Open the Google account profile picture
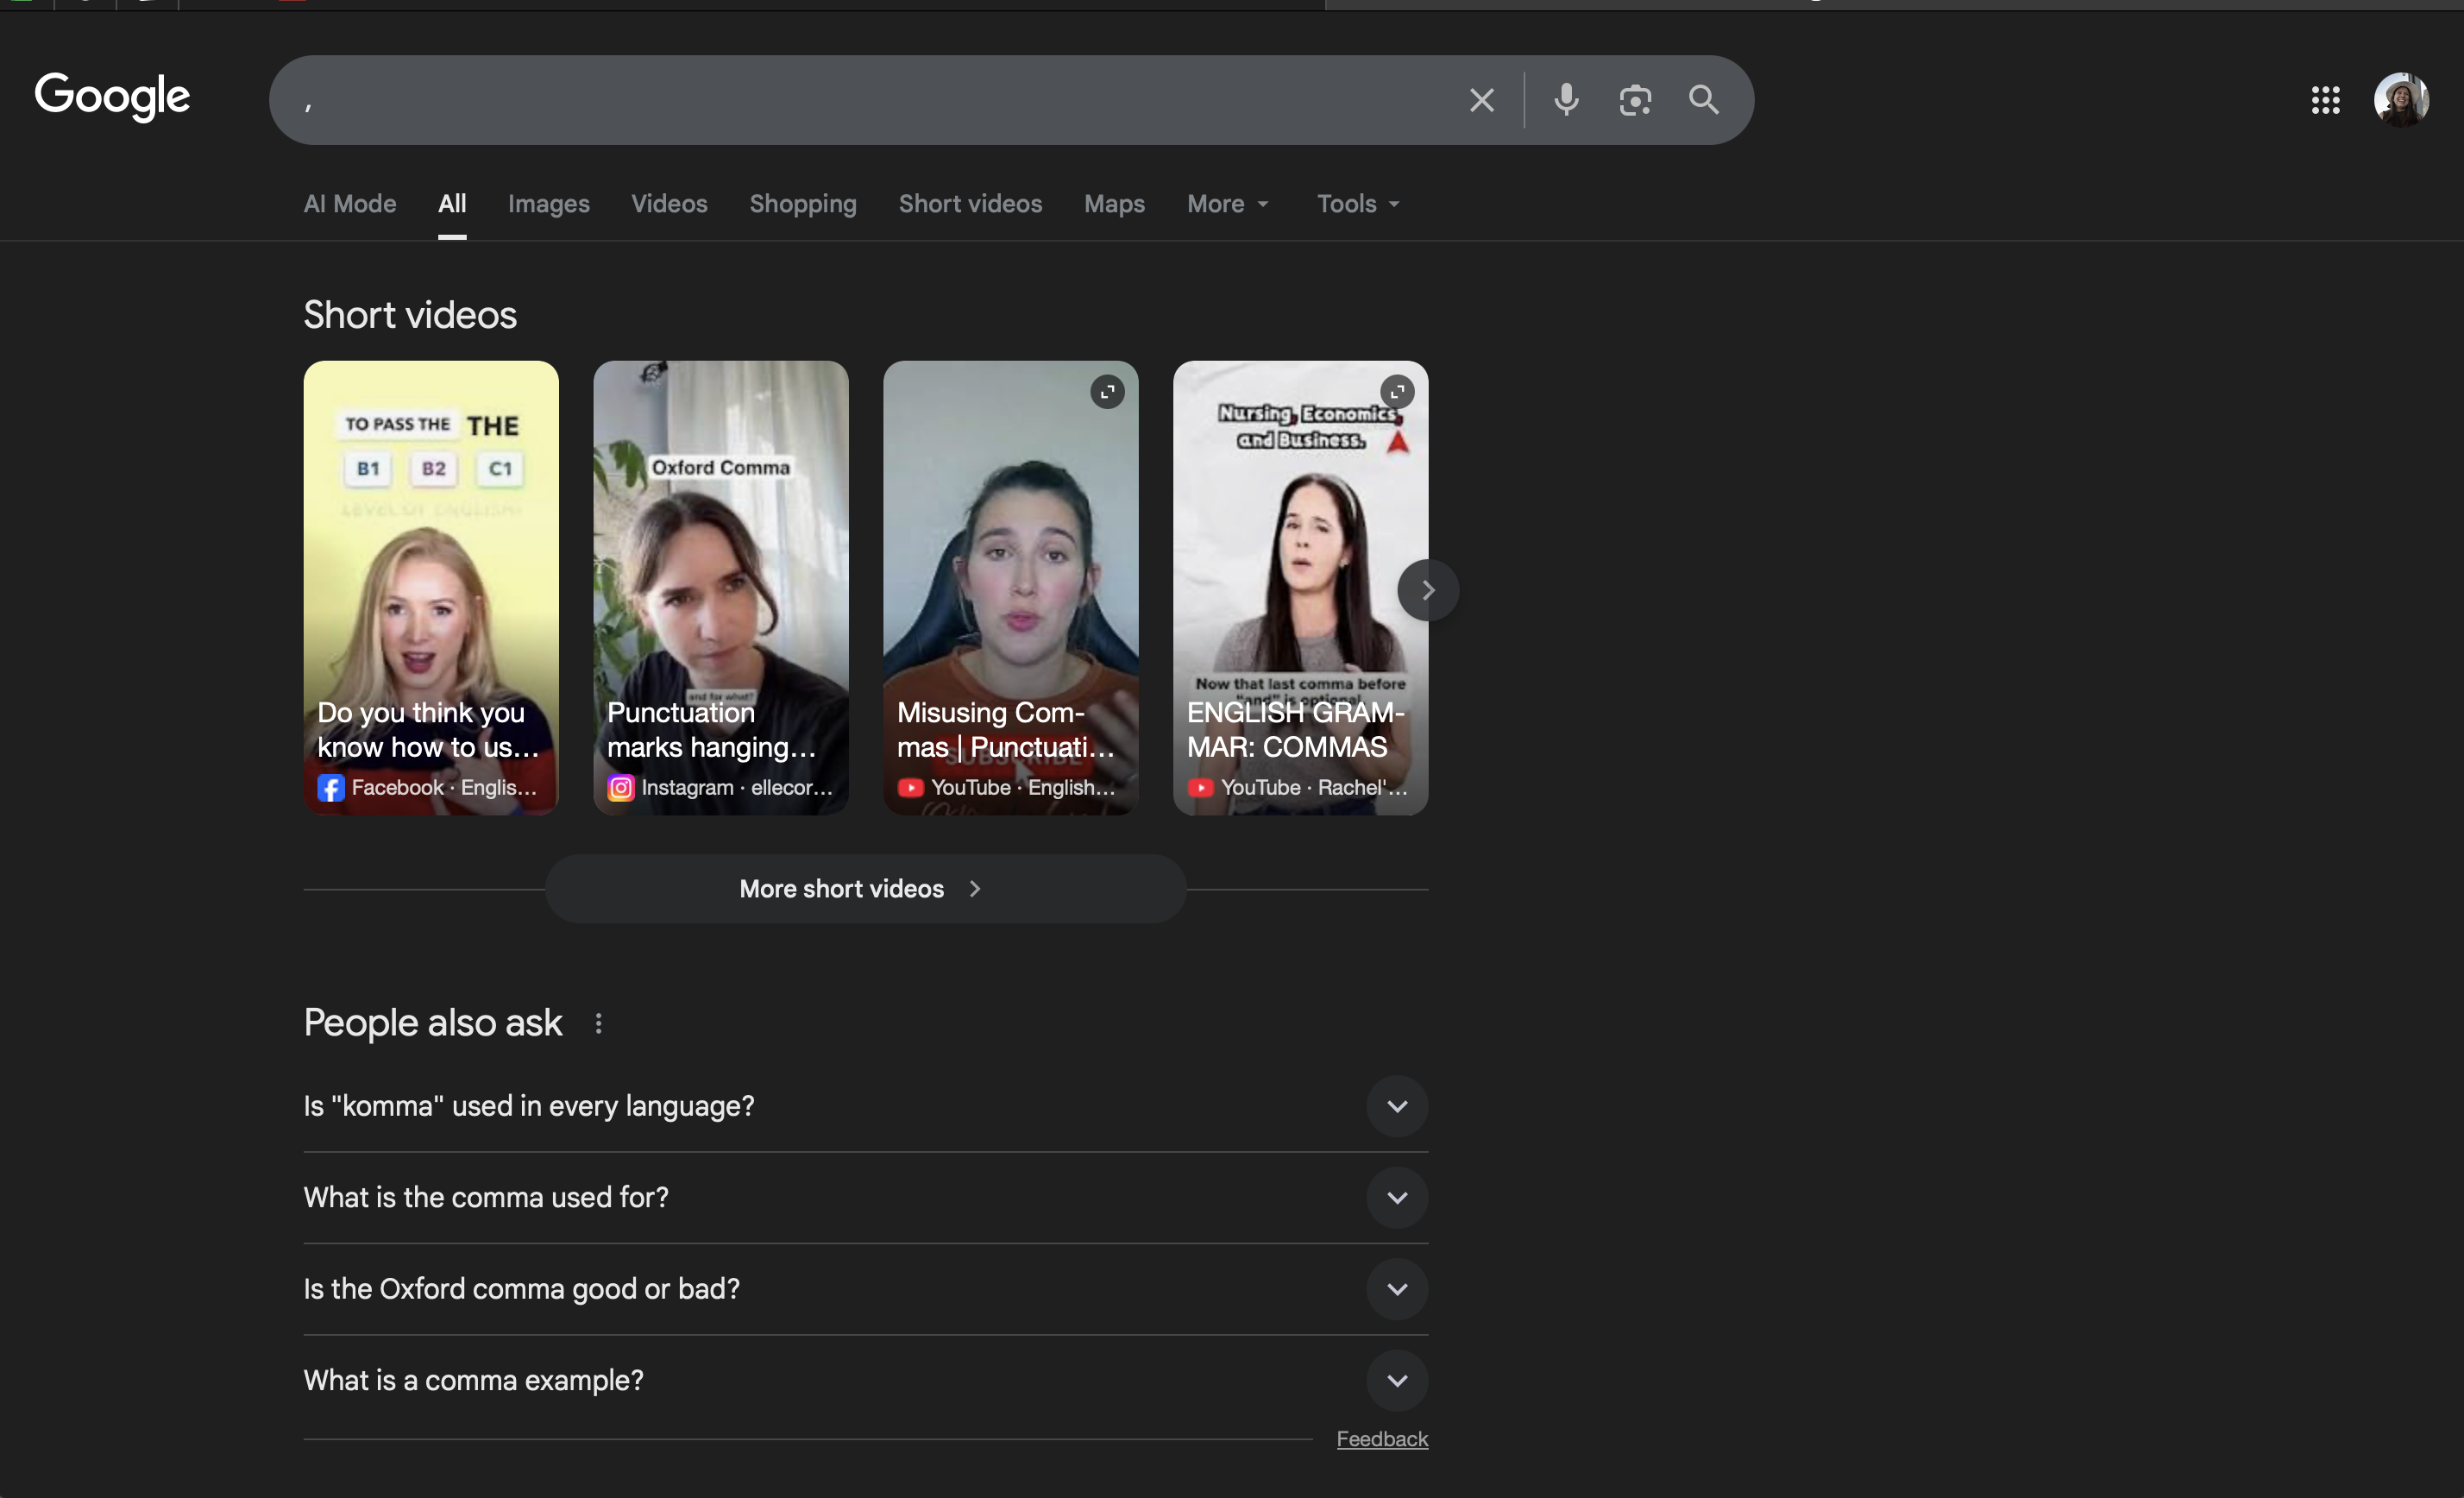The width and height of the screenshot is (2464, 1498). (x=2400, y=100)
